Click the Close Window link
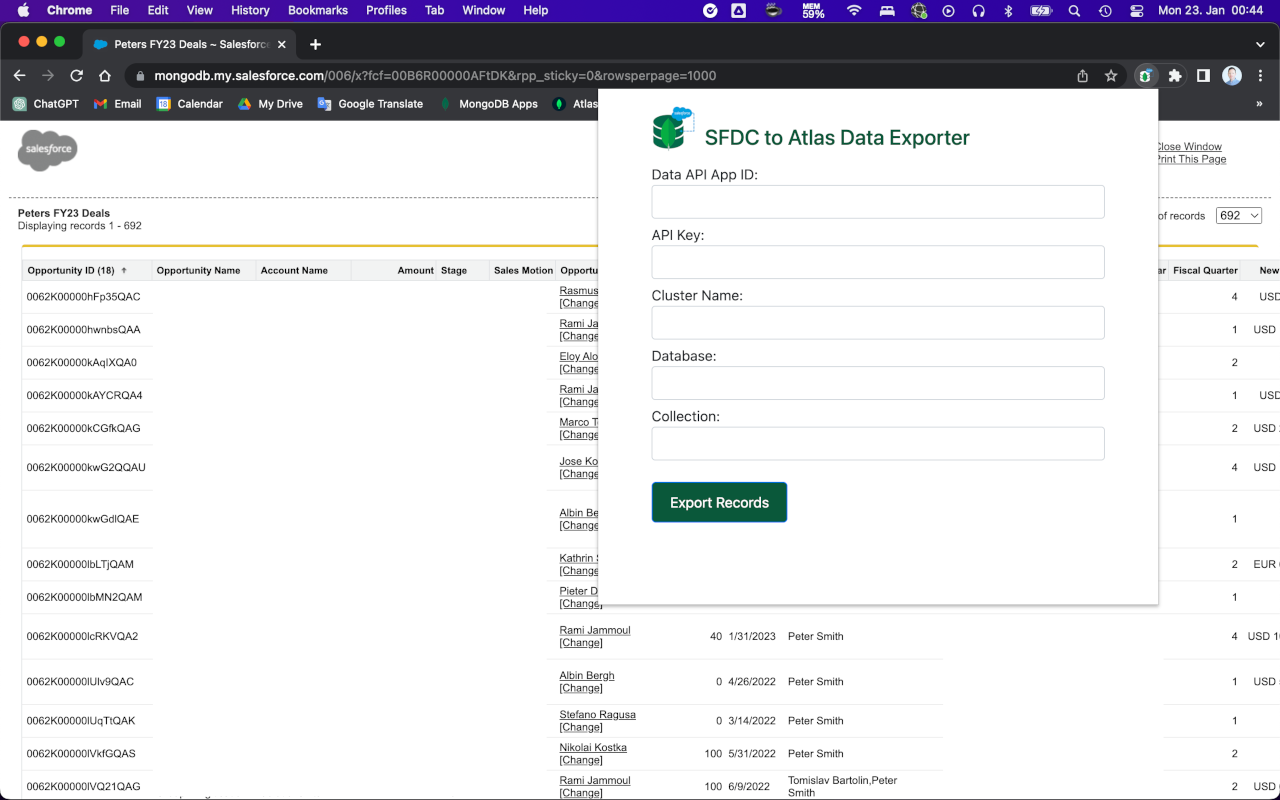Viewport: 1280px width, 800px height. click(x=1189, y=147)
